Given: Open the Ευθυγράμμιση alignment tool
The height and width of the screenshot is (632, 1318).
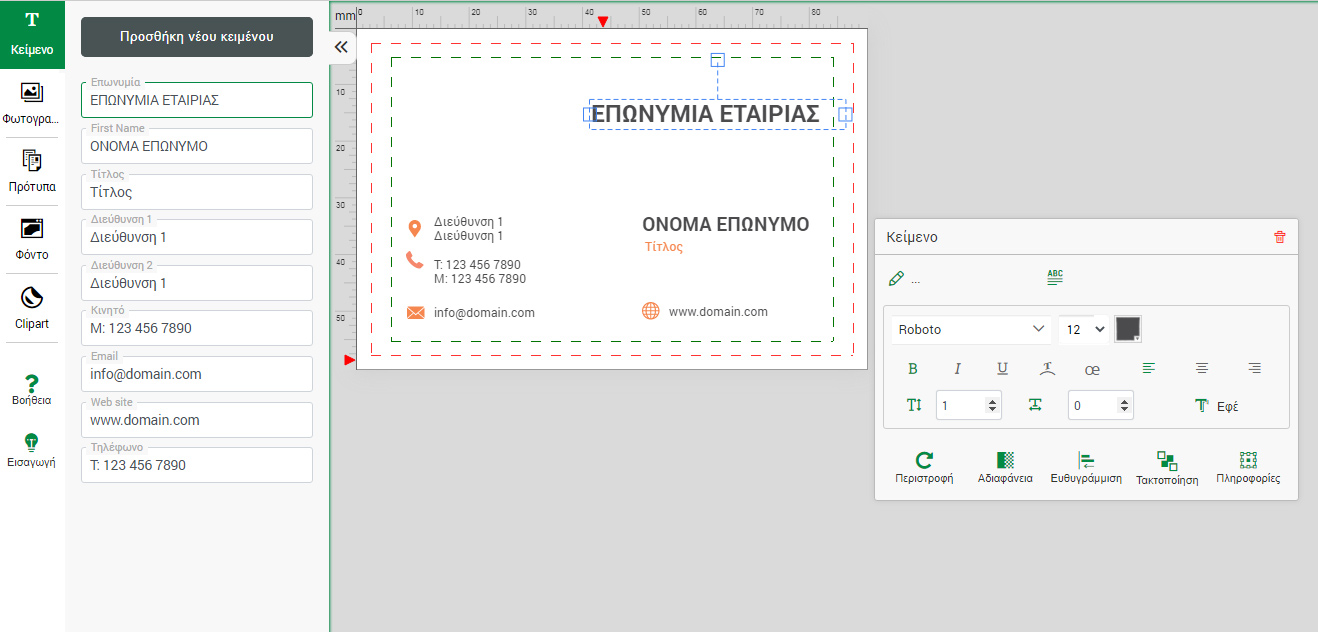Looking at the screenshot, I should tap(1086, 460).
